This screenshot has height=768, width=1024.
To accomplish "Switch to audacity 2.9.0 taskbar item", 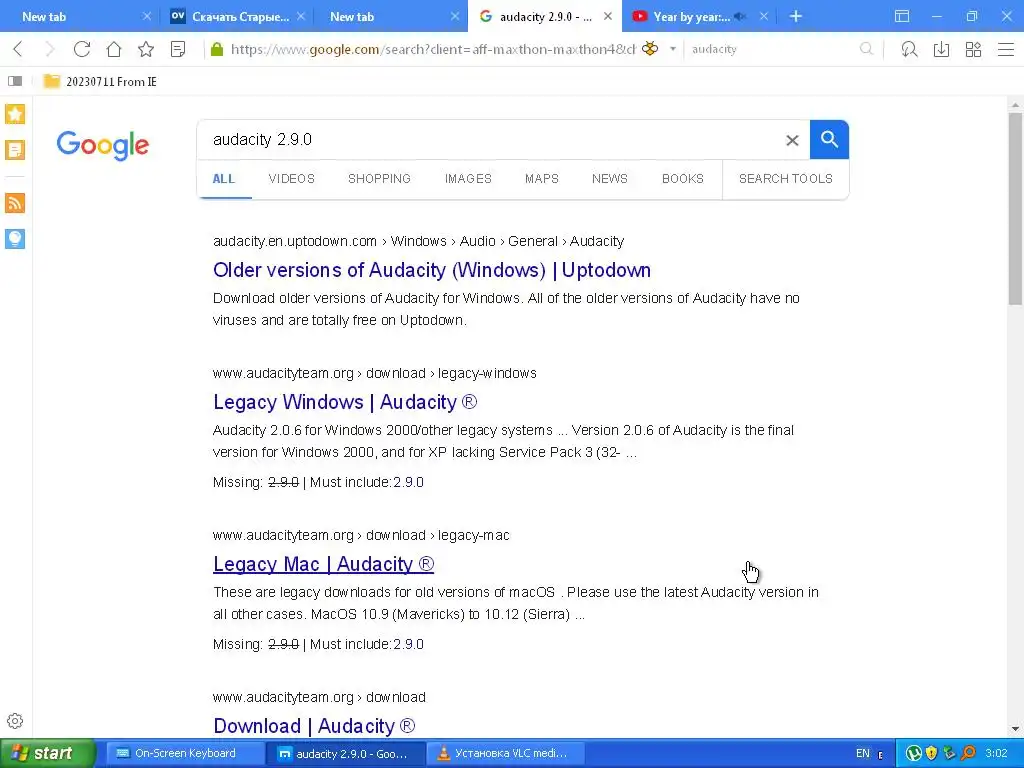I will click(x=346, y=753).
